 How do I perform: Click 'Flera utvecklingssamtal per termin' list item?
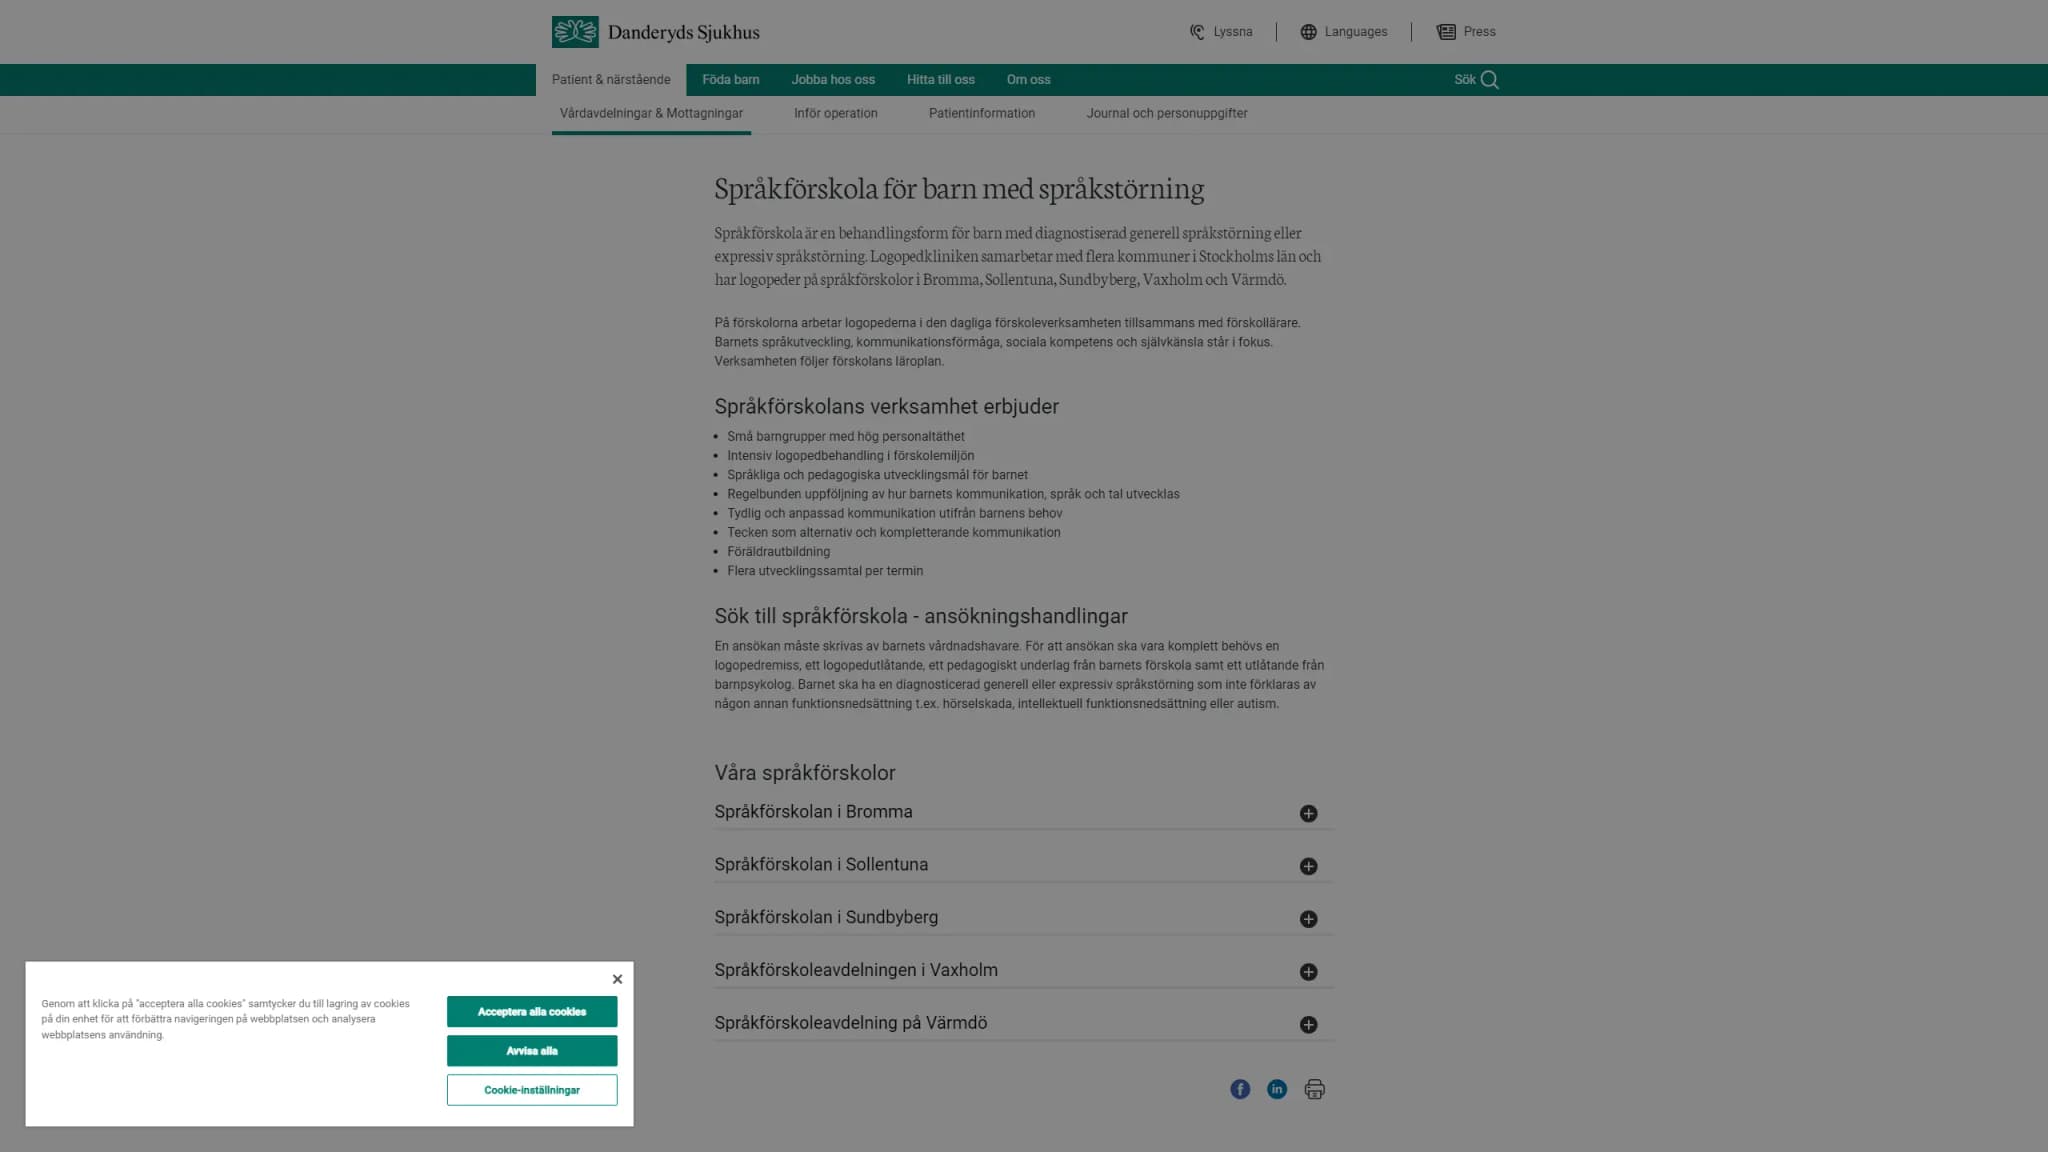[825, 571]
